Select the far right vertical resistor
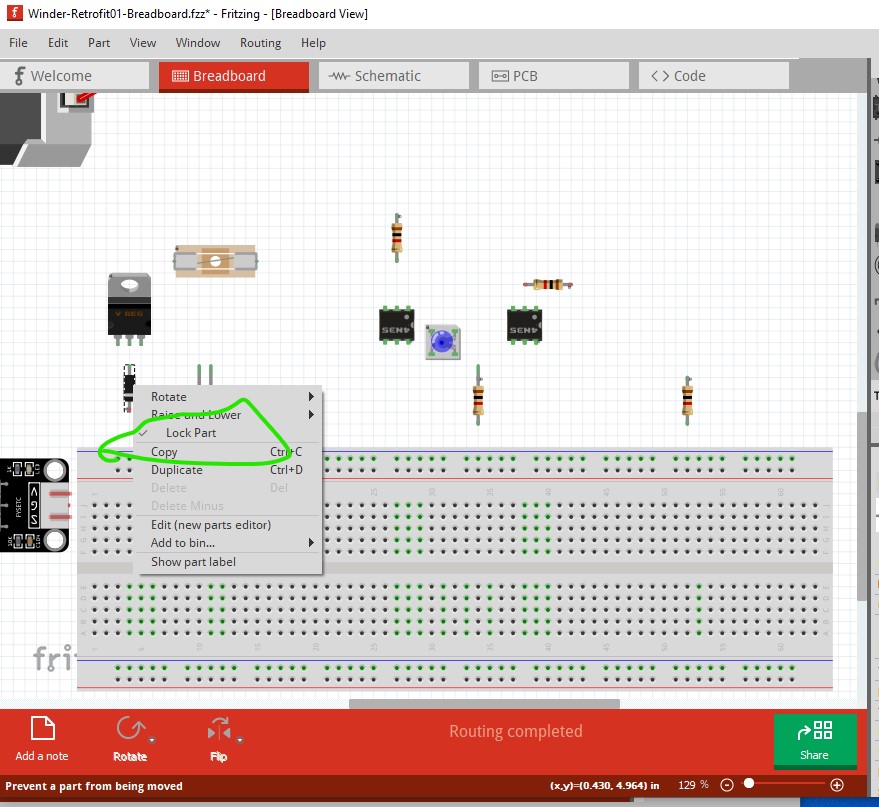Screen dimensions: 879x807 [687, 400]
